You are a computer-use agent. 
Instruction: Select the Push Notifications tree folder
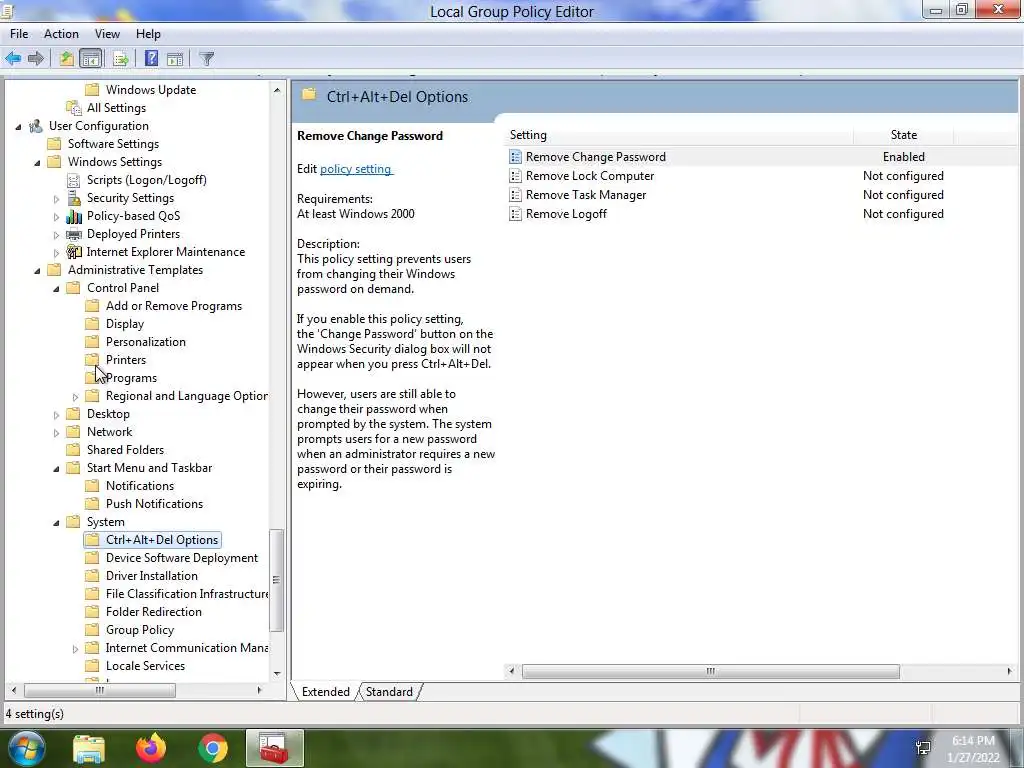pyautogui.click(x=154, y=504)
